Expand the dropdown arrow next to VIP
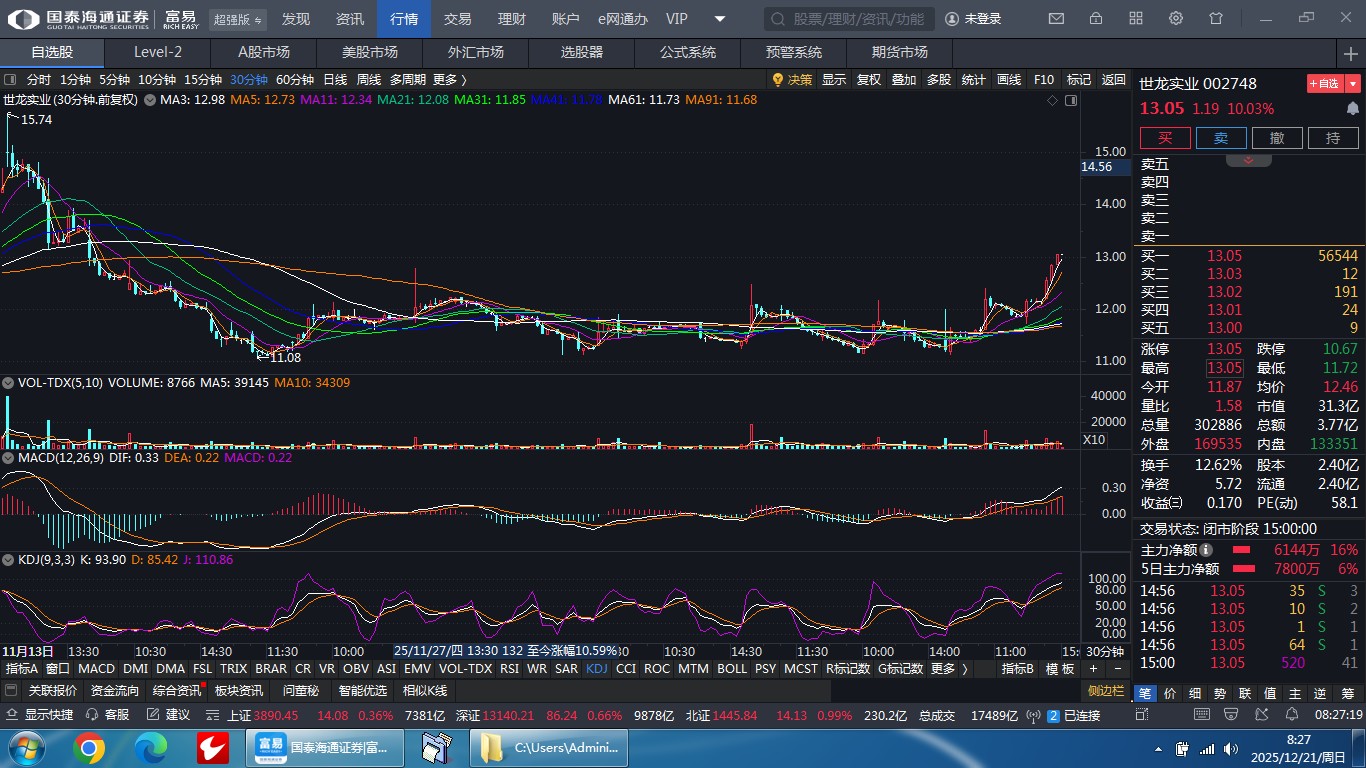This screenshot has height=768, width=1366. (720, 19)
